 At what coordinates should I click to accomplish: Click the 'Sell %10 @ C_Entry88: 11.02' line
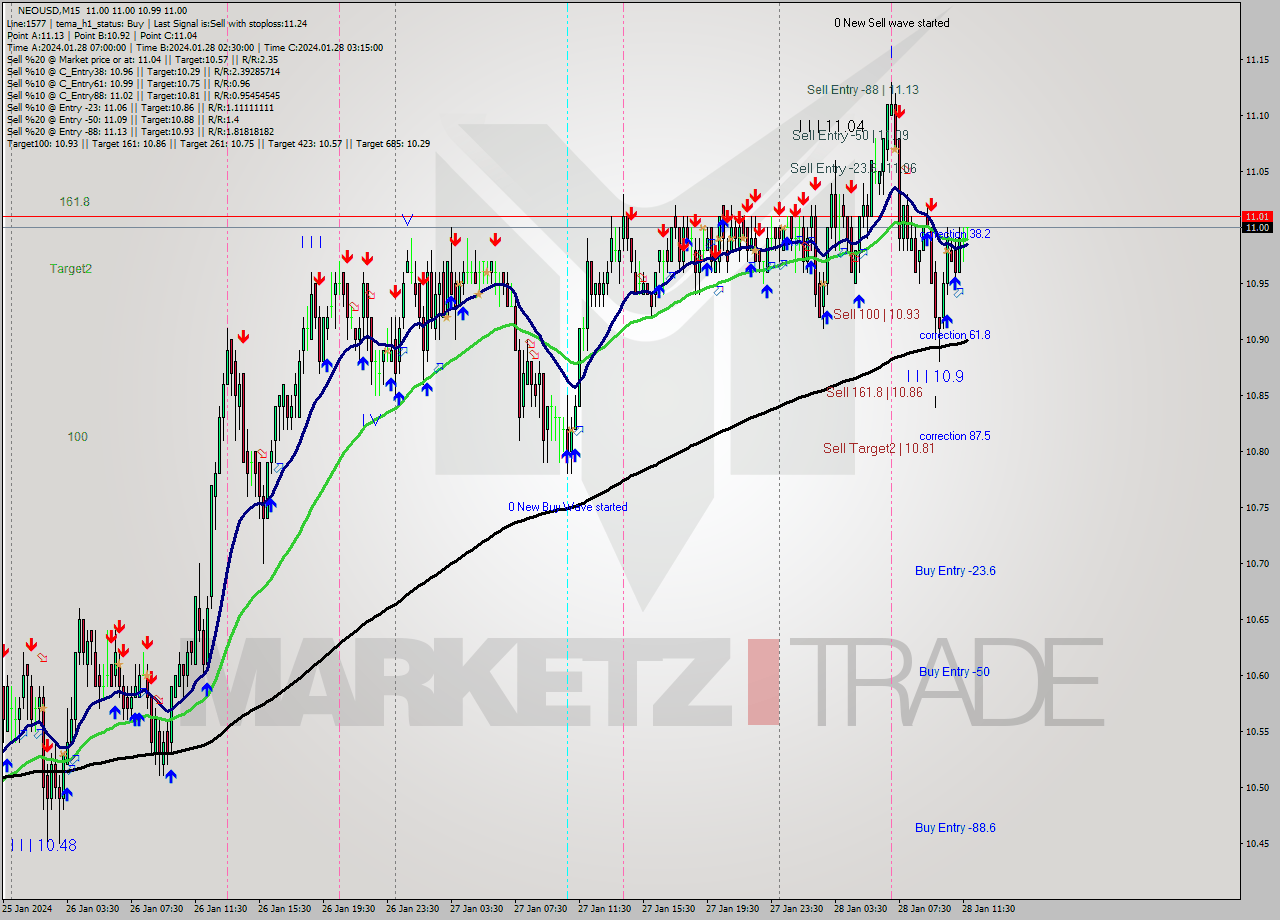(143, 95)
